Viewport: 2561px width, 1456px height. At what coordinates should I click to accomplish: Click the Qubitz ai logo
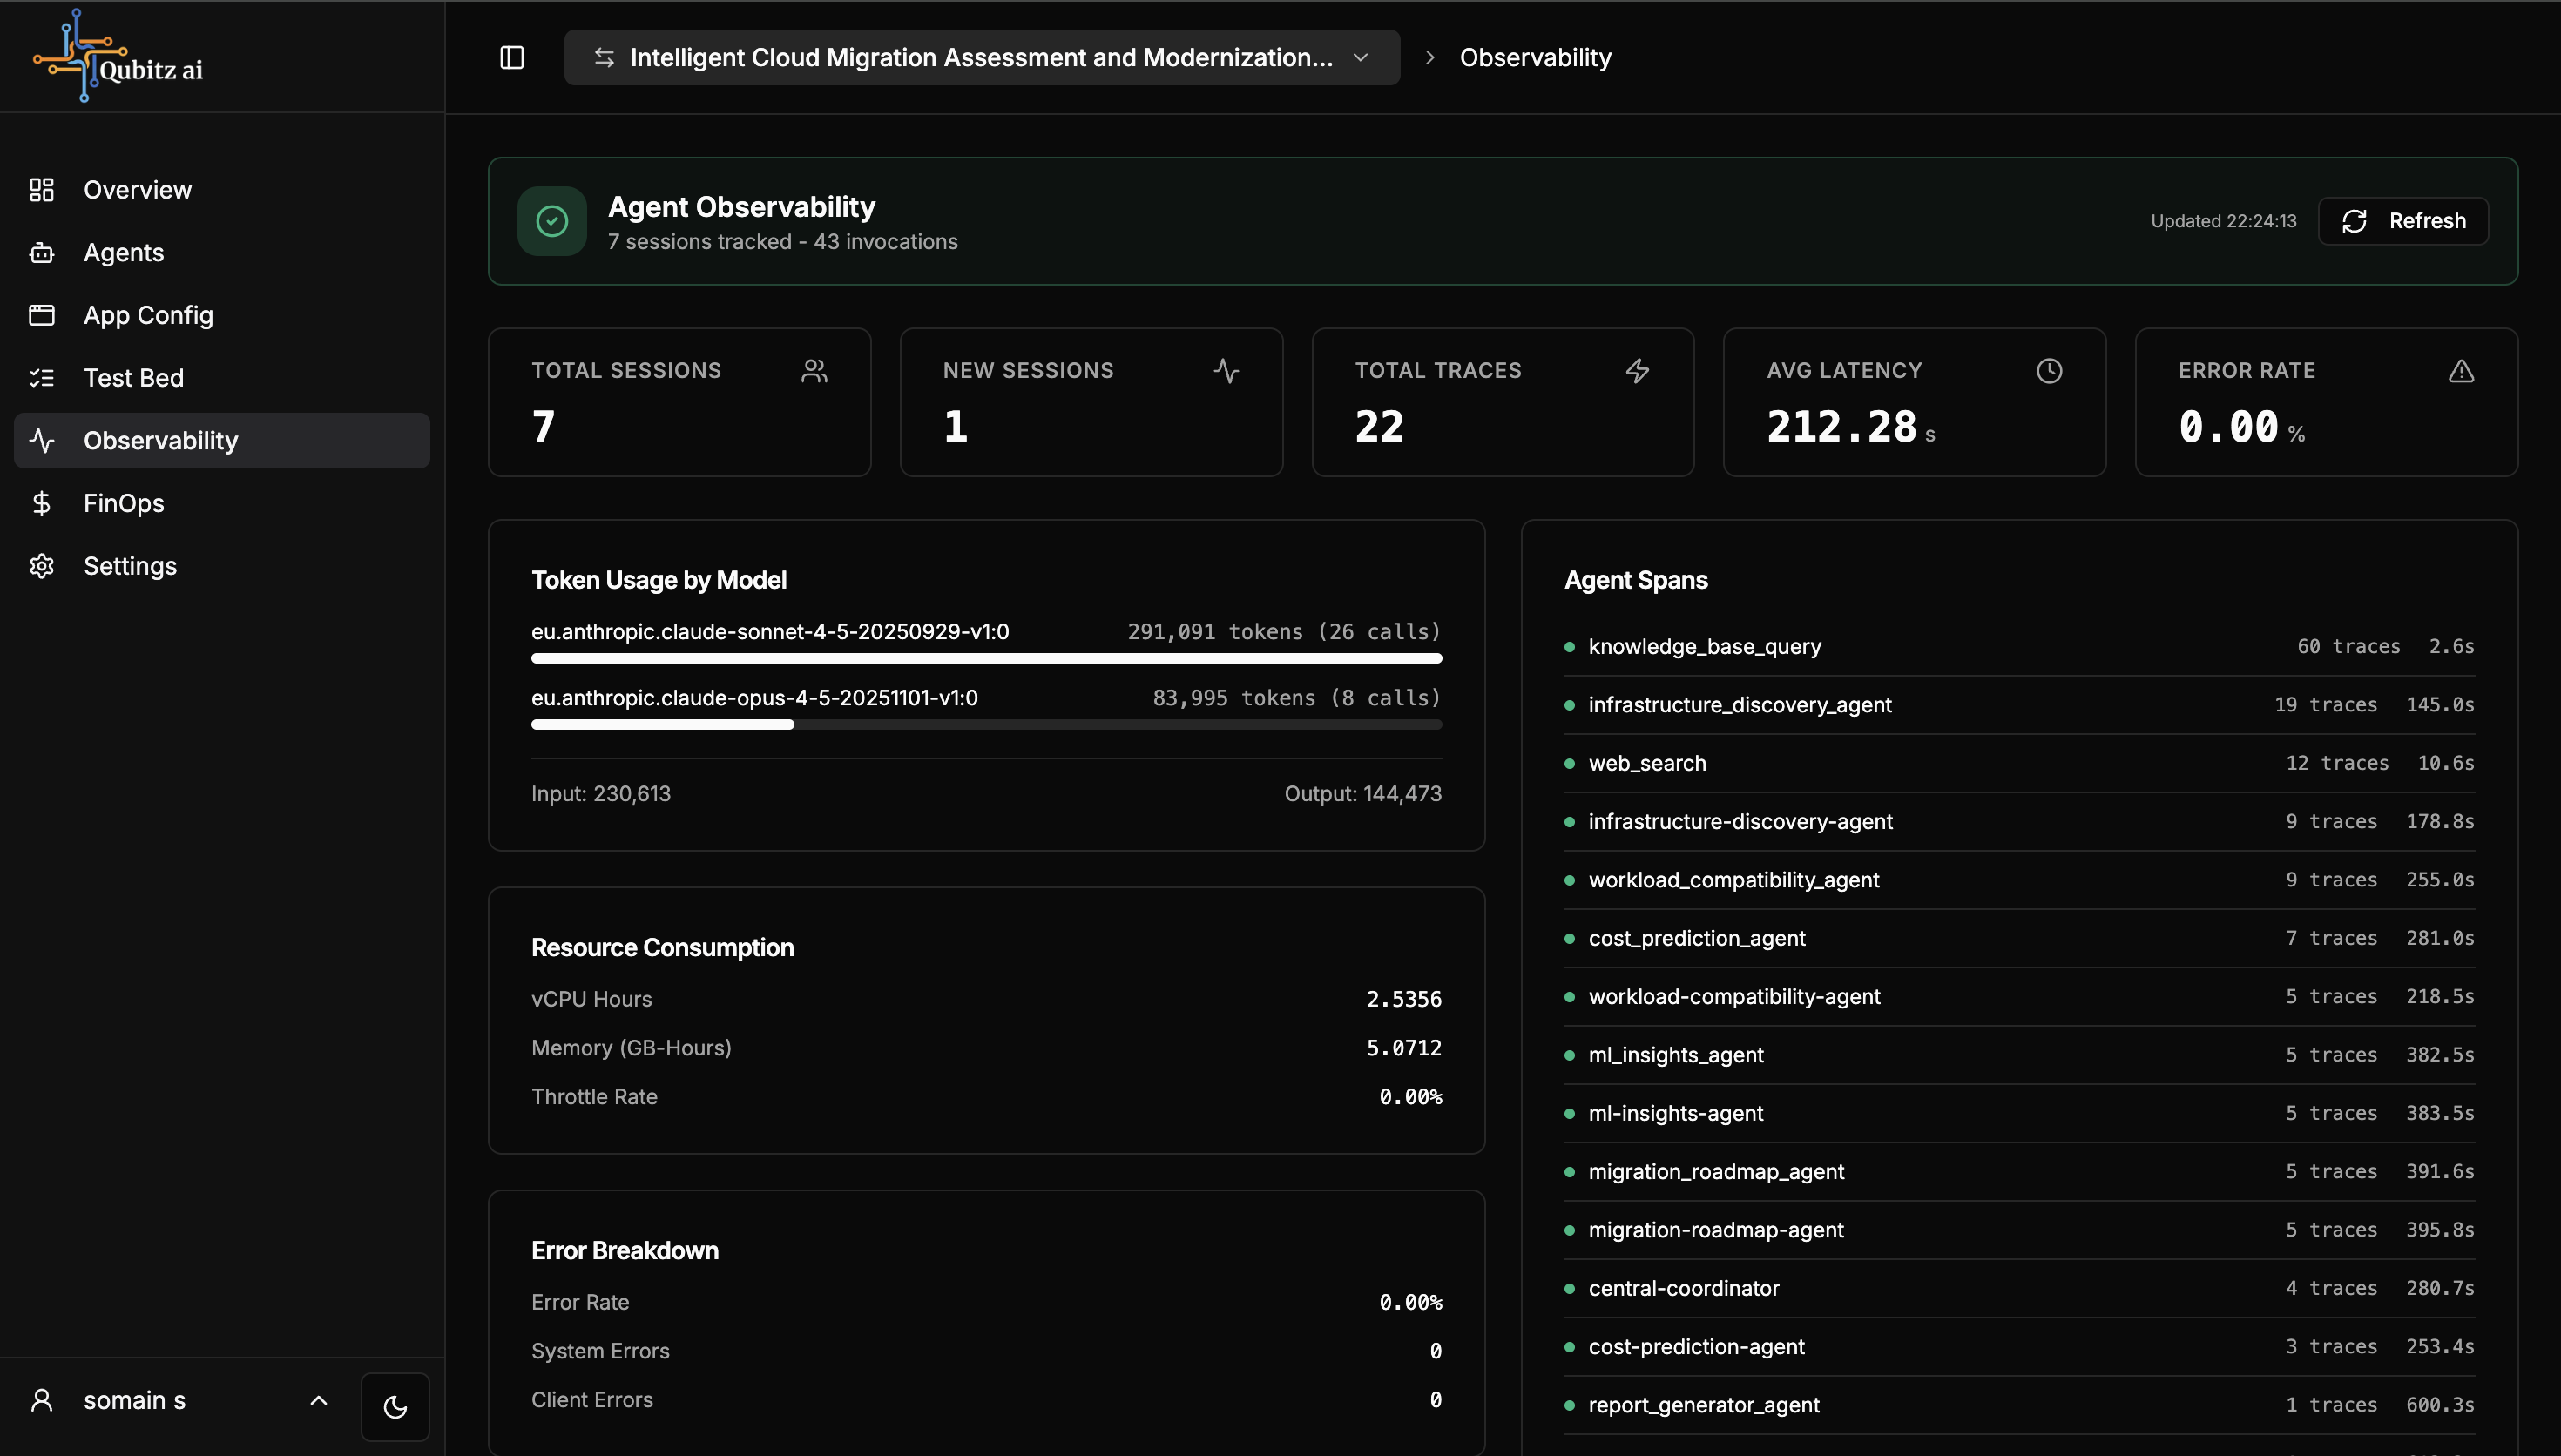coord(118,57)
